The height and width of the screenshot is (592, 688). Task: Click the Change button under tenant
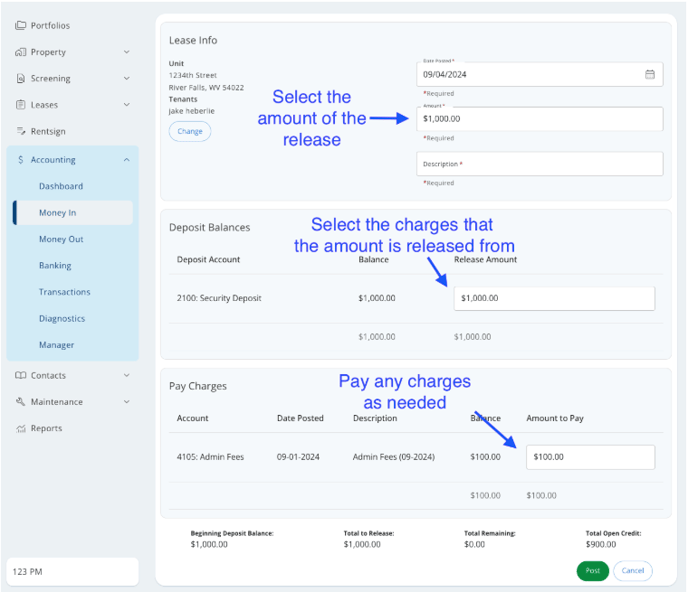[190, 131]
